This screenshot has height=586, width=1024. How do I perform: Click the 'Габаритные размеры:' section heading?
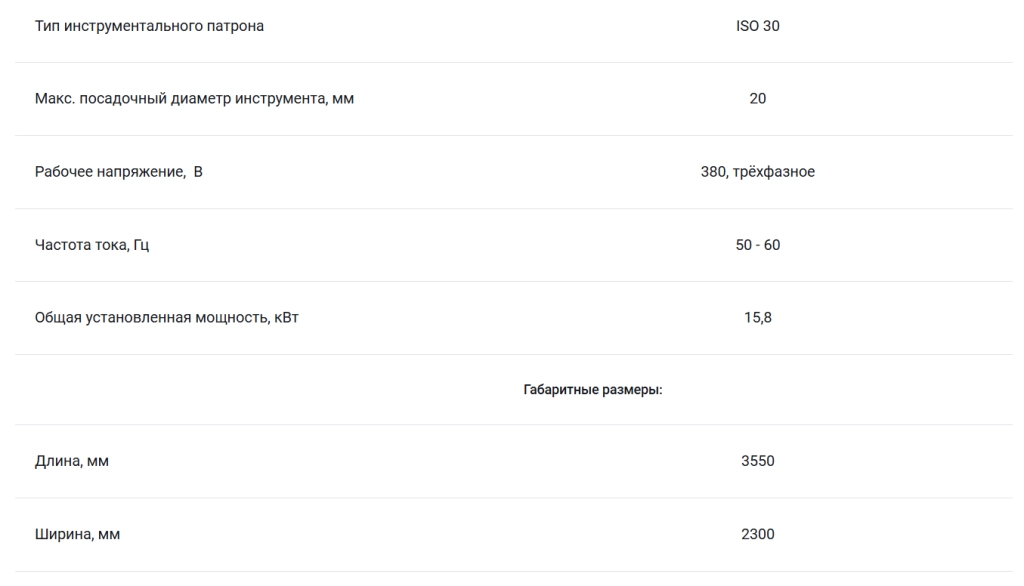point(593,390)
